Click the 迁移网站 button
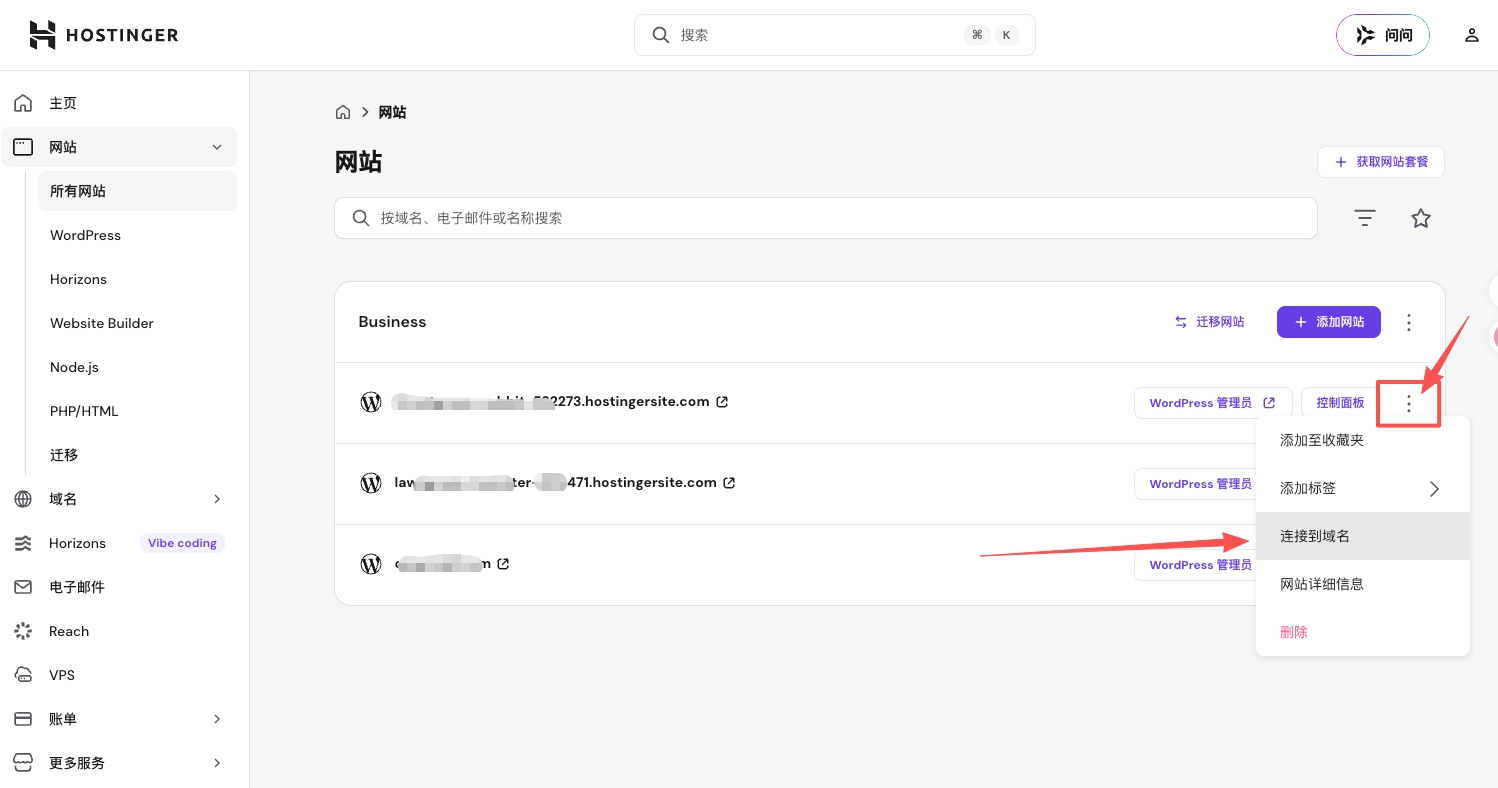Image resolution: width=1498 pixels, height=788 pixels. point(1210,322)
